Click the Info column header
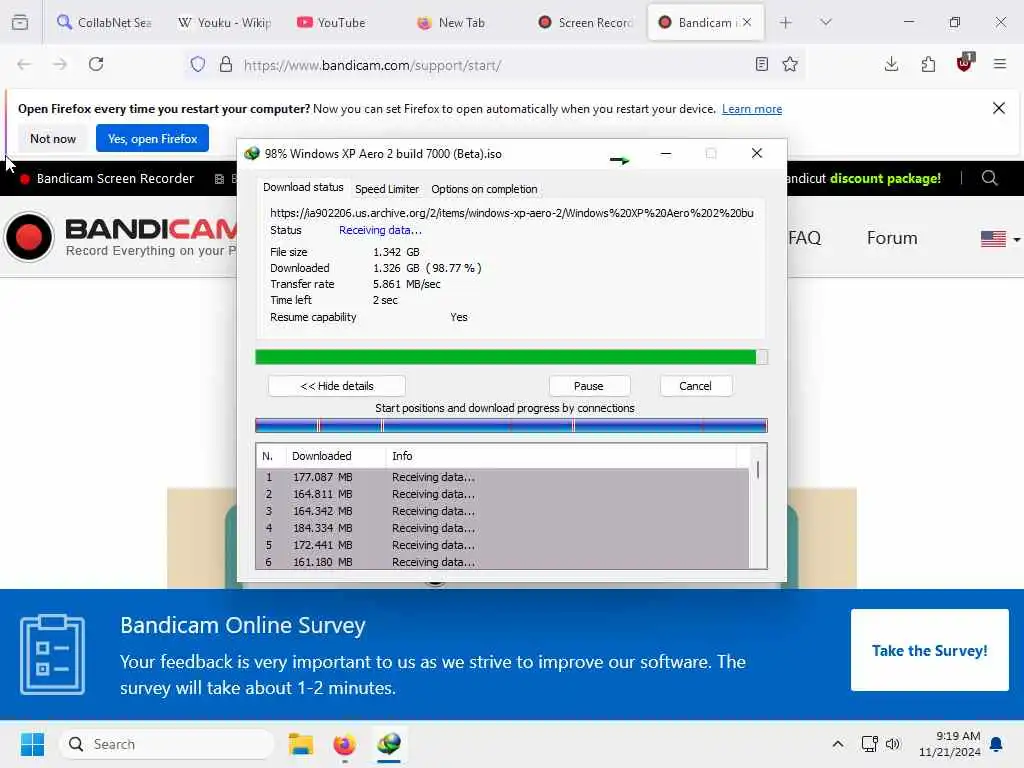 click(x=562, y=456)
